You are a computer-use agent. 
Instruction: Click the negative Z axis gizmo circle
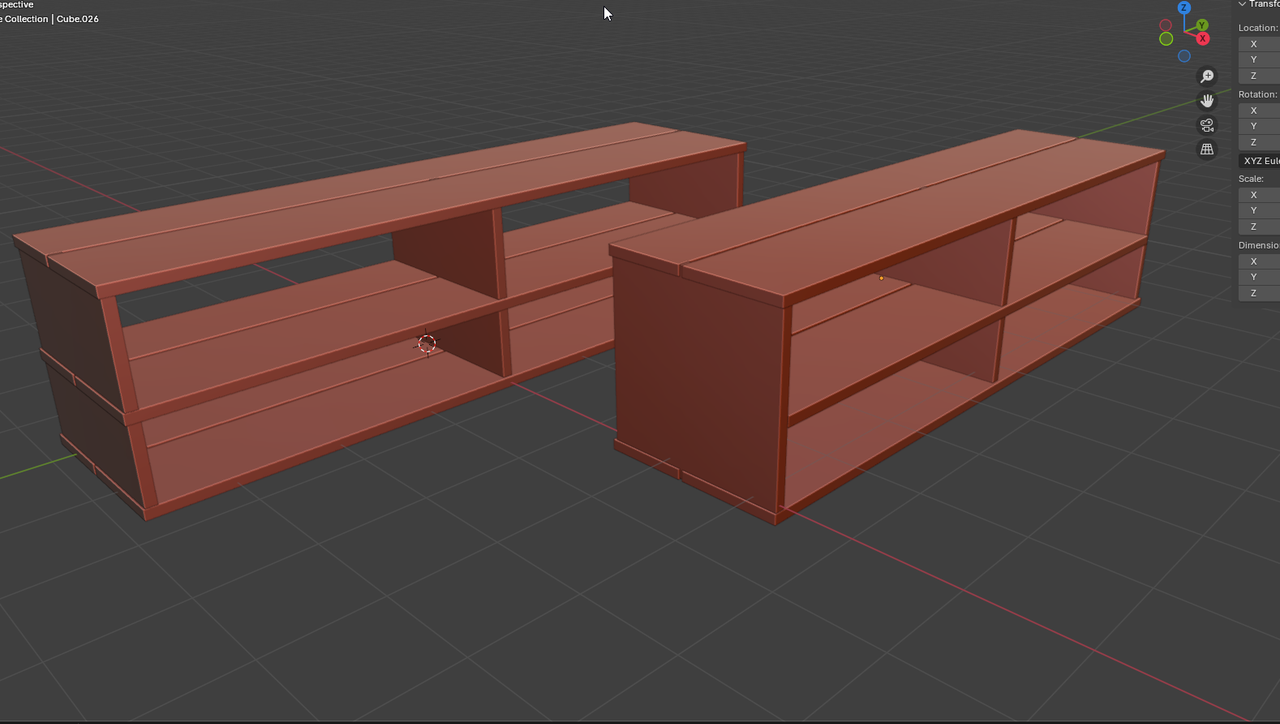1184,56
